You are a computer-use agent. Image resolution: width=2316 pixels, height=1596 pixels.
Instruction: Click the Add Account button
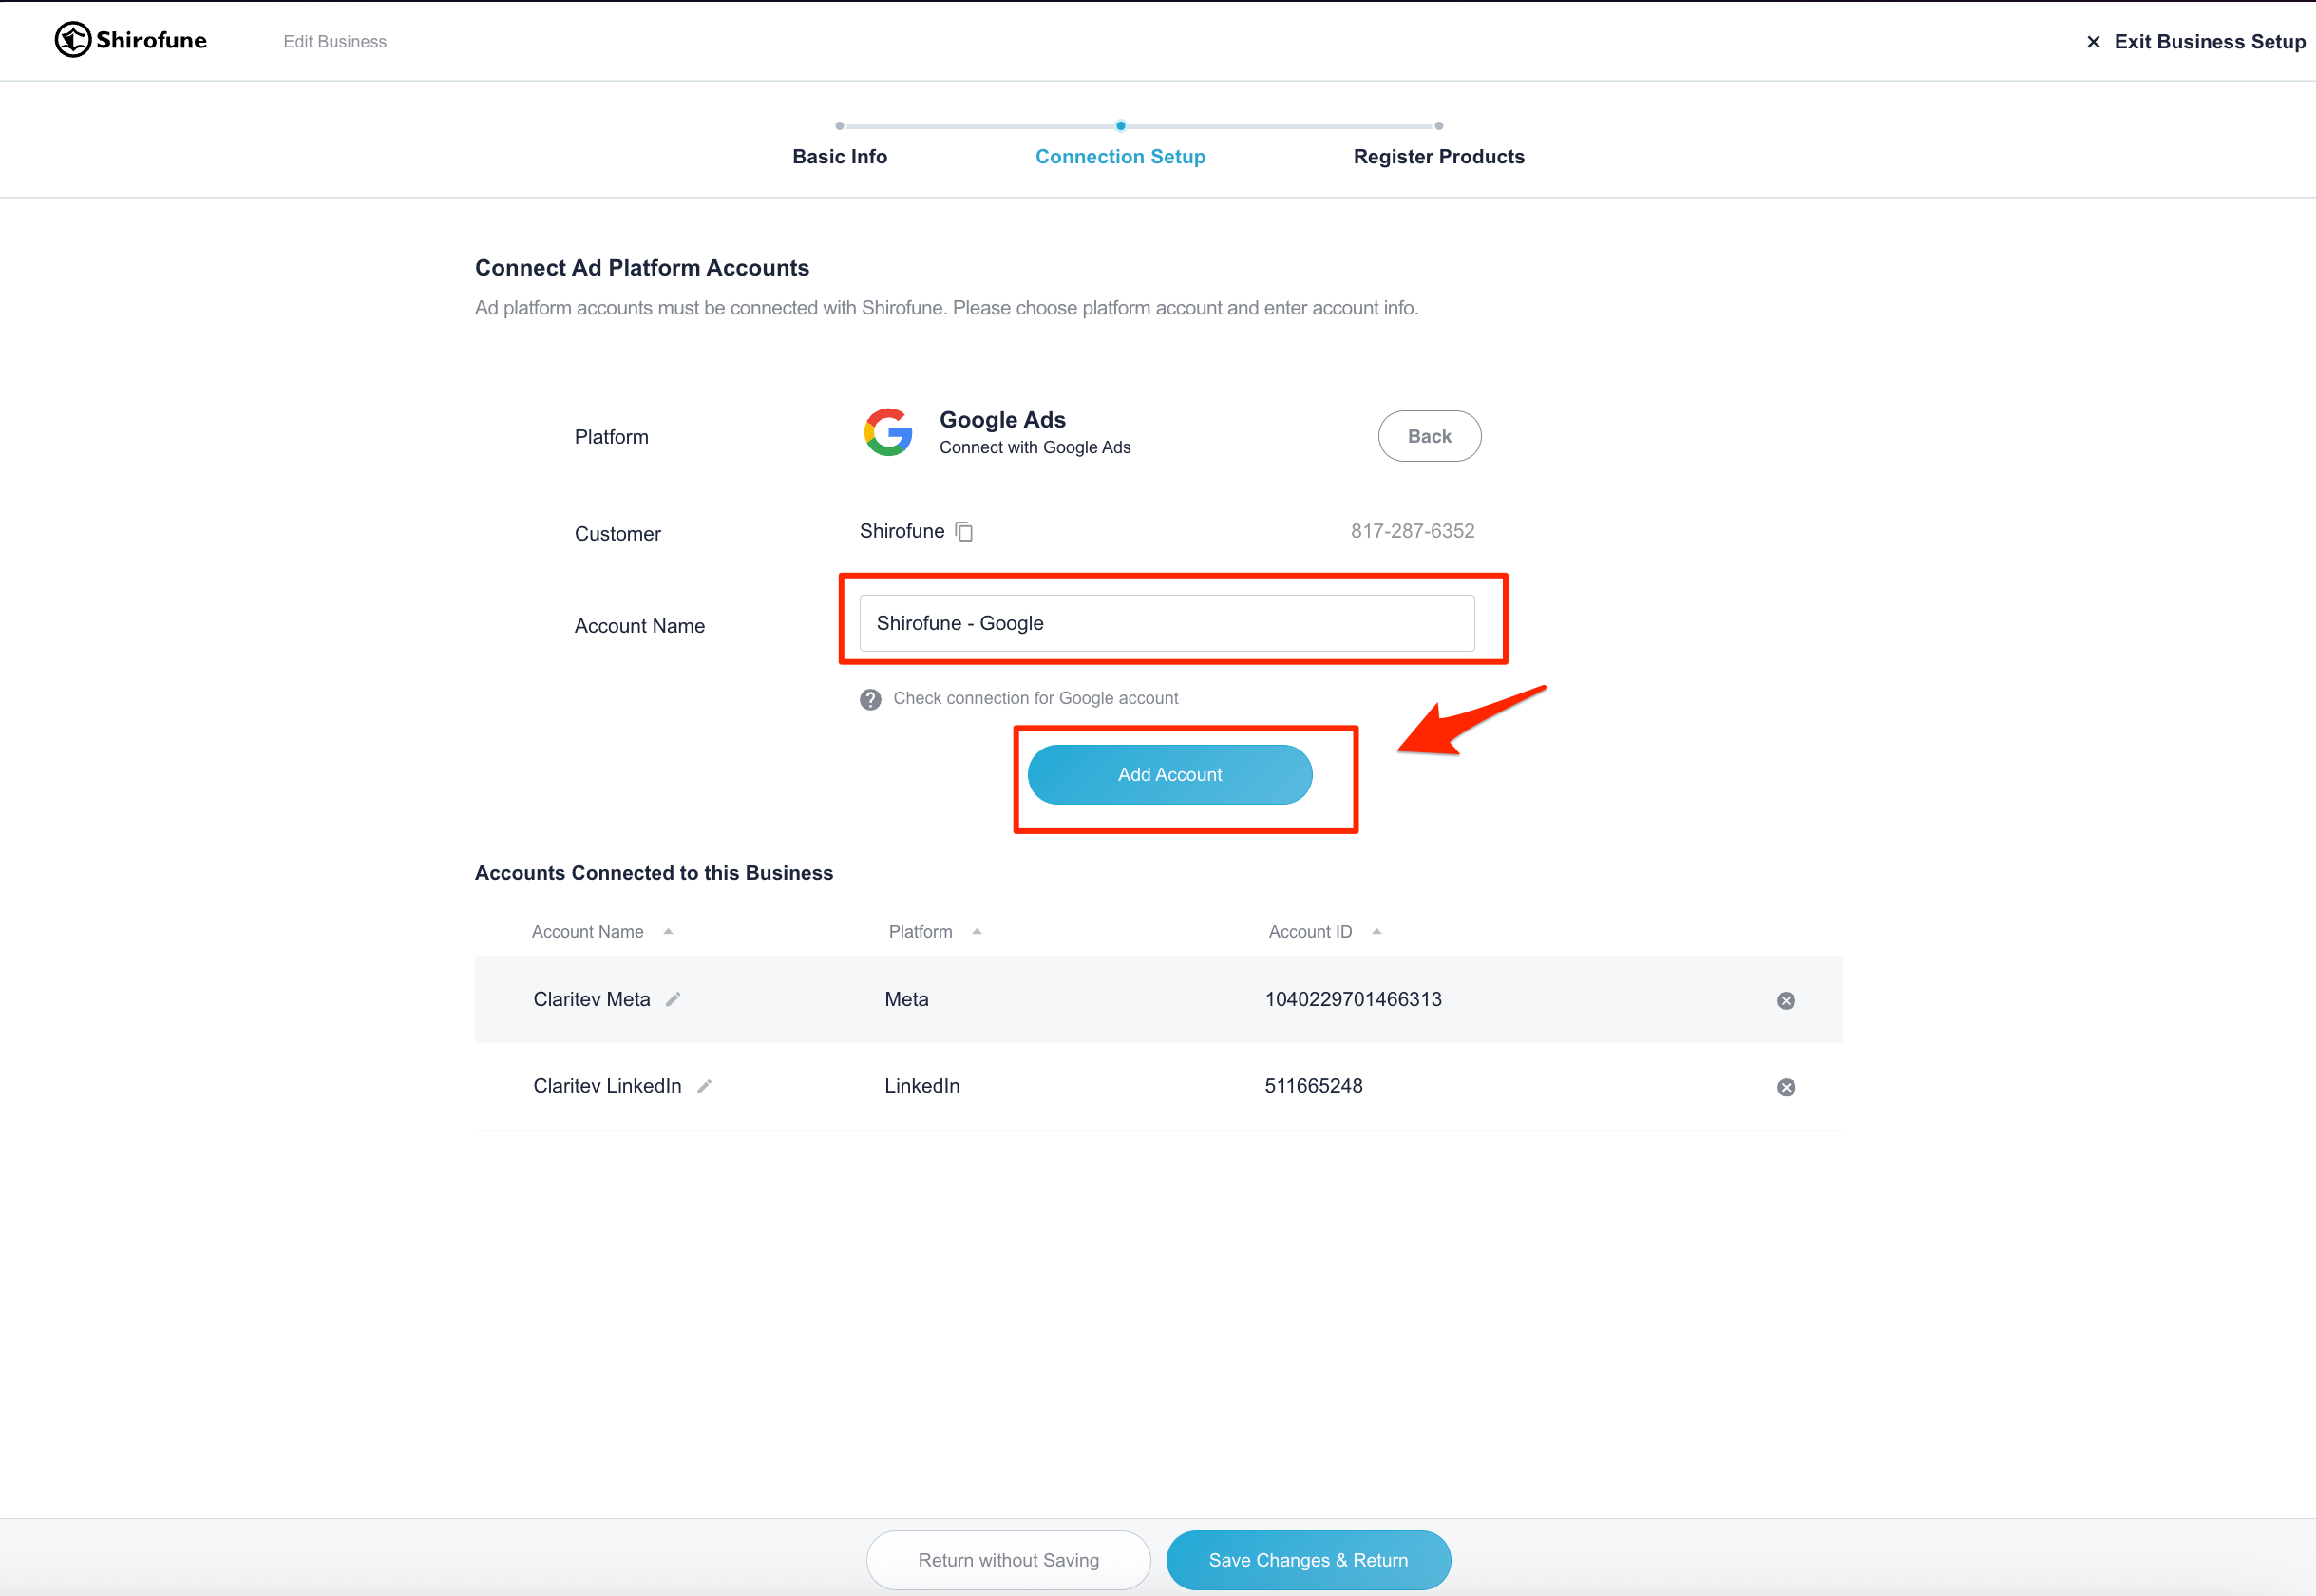(x=1169, y=775)
